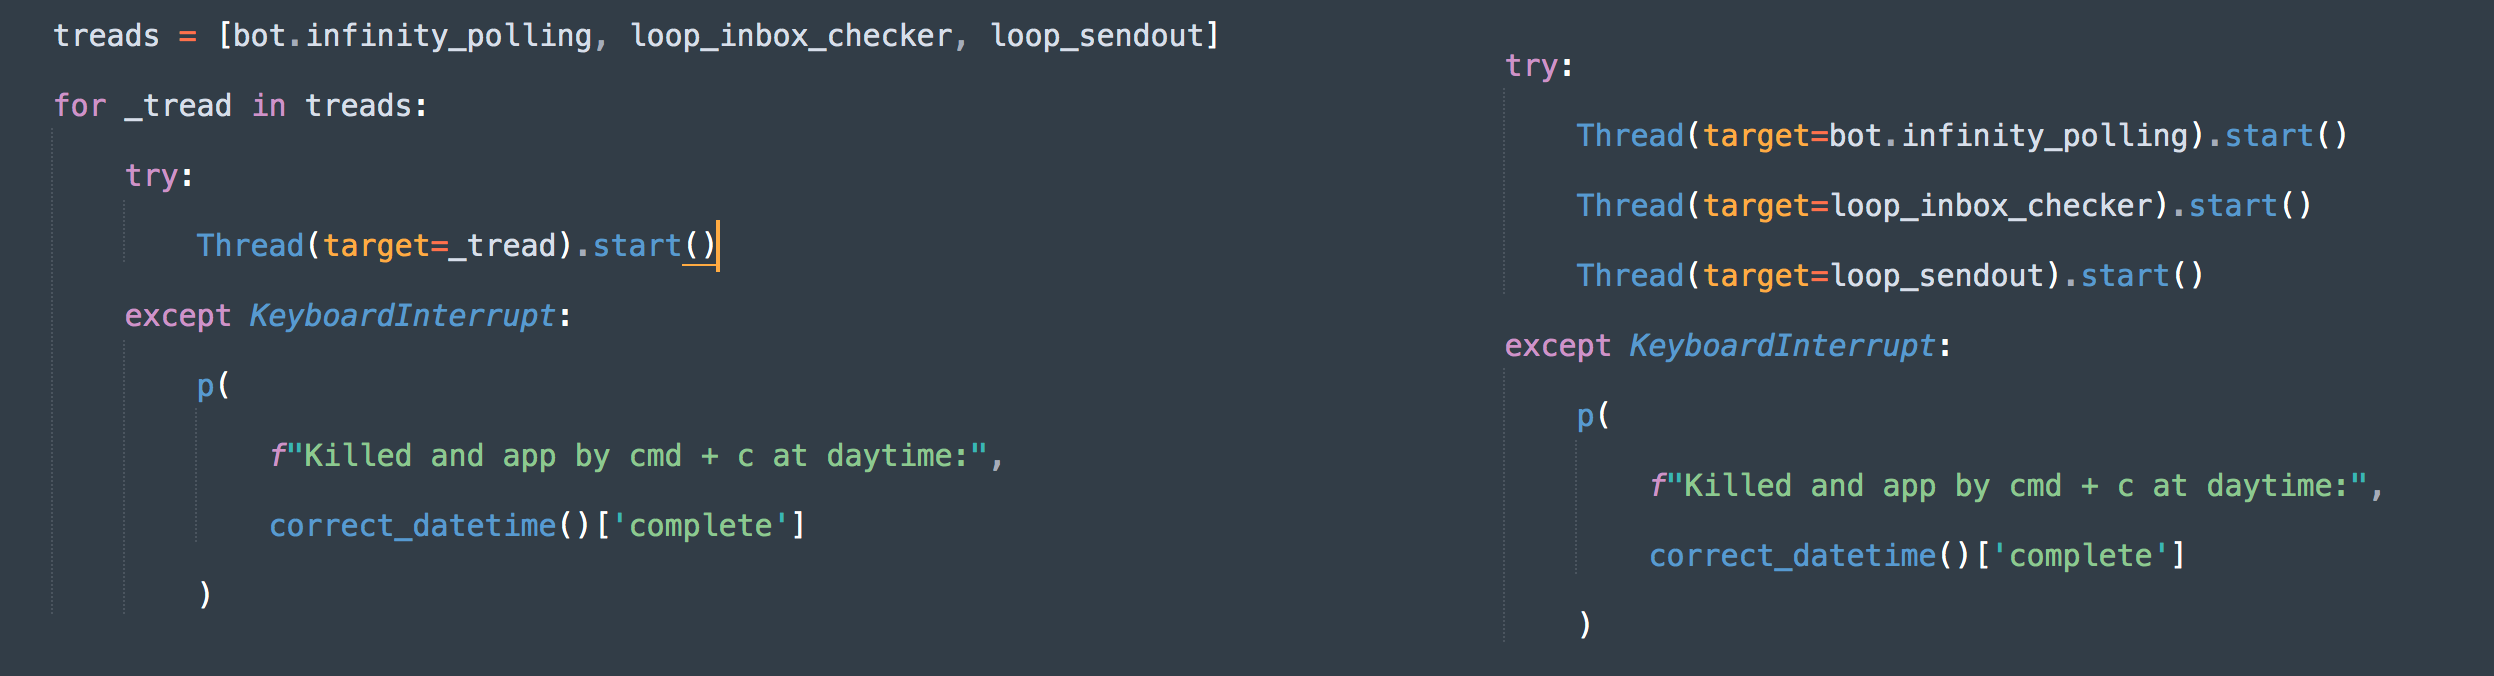Click the 'treads' variable in the list assignment
This screenshot has height=676, width=2494.
pyautogui.click(x=106, y=36)
